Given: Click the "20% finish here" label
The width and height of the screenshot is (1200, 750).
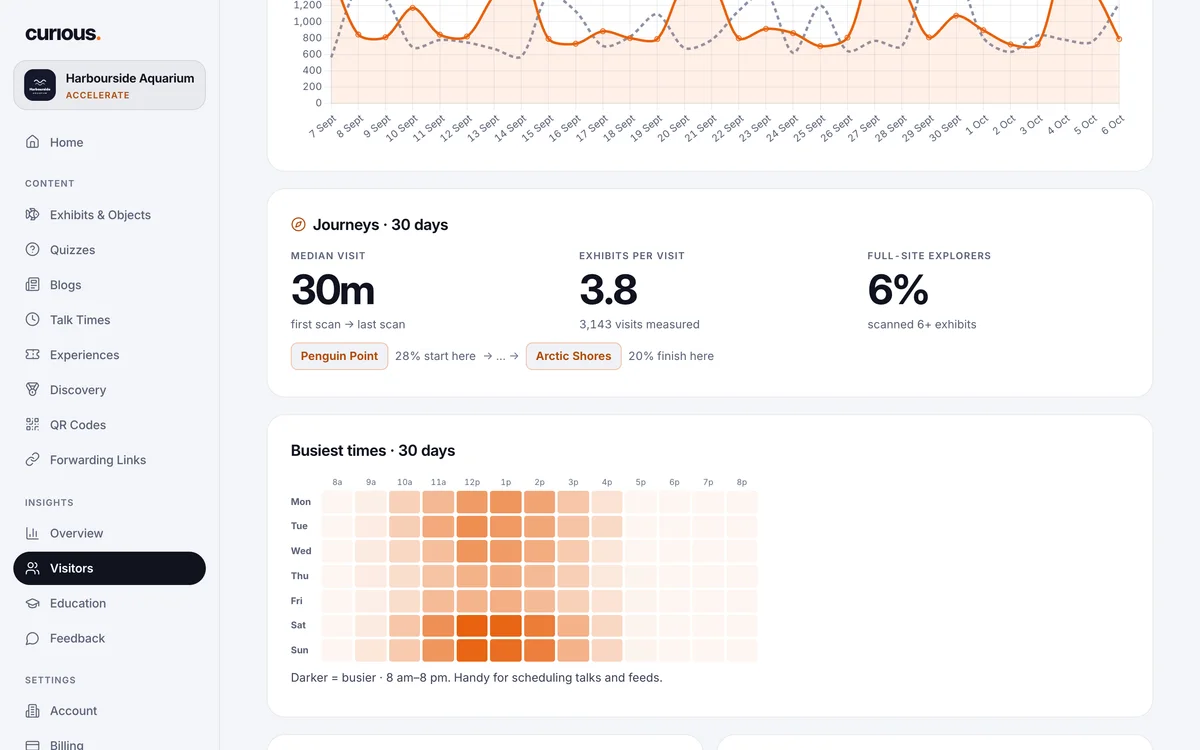Looking at the screenshot, I should [x=671, y=356].
